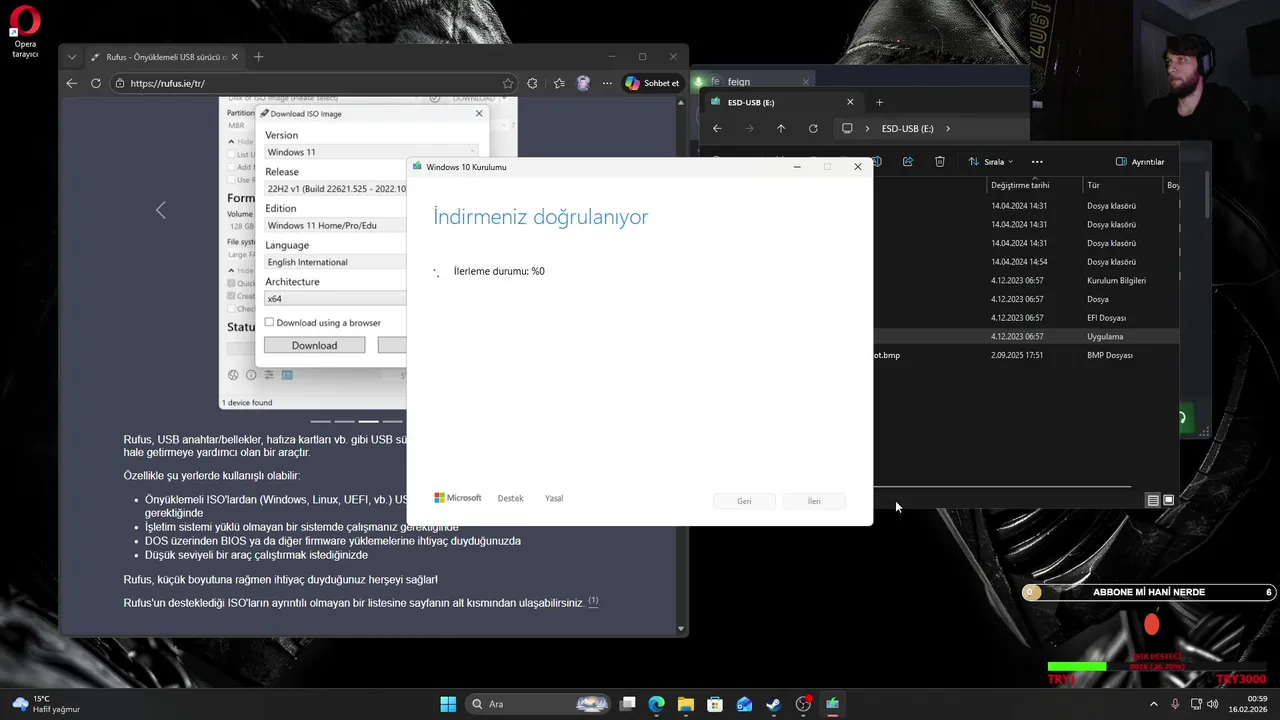Expand chevron after ESD-USB (E:) in breadcrumb
Image resolution: width=1280 pixels, height=720 pixels.
948,128
